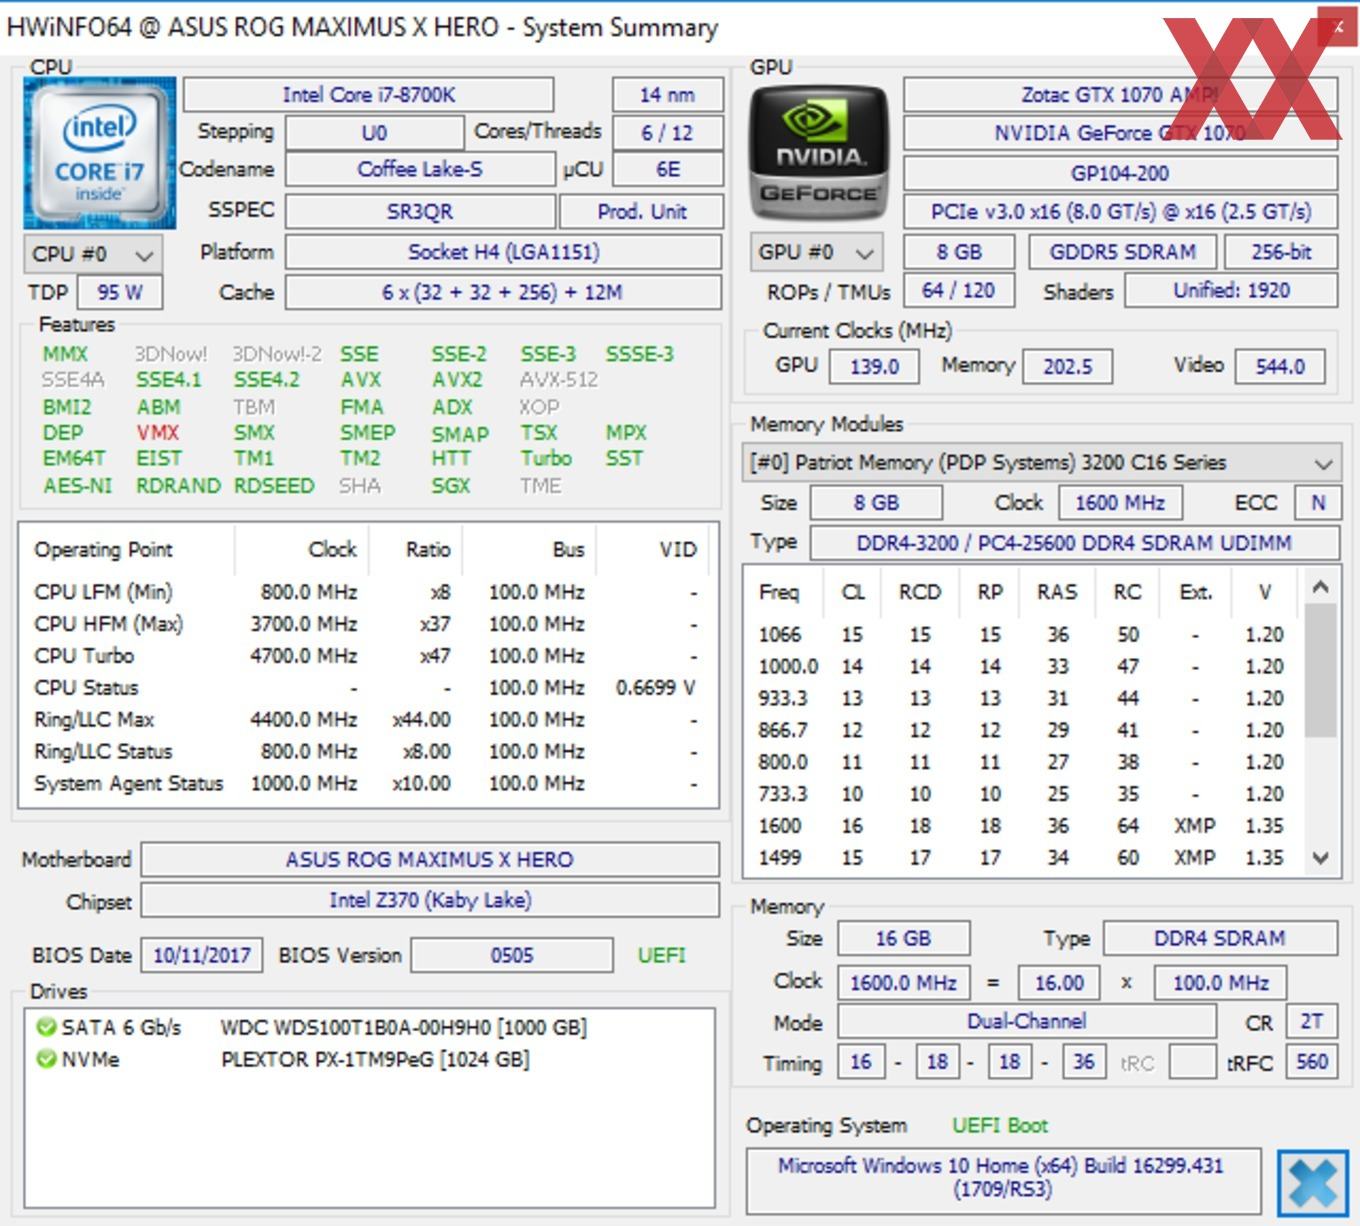This screenshot has width=1360, height=1226.
Task: Click the TDP value 95 W
Action: [x=119, y=293]
